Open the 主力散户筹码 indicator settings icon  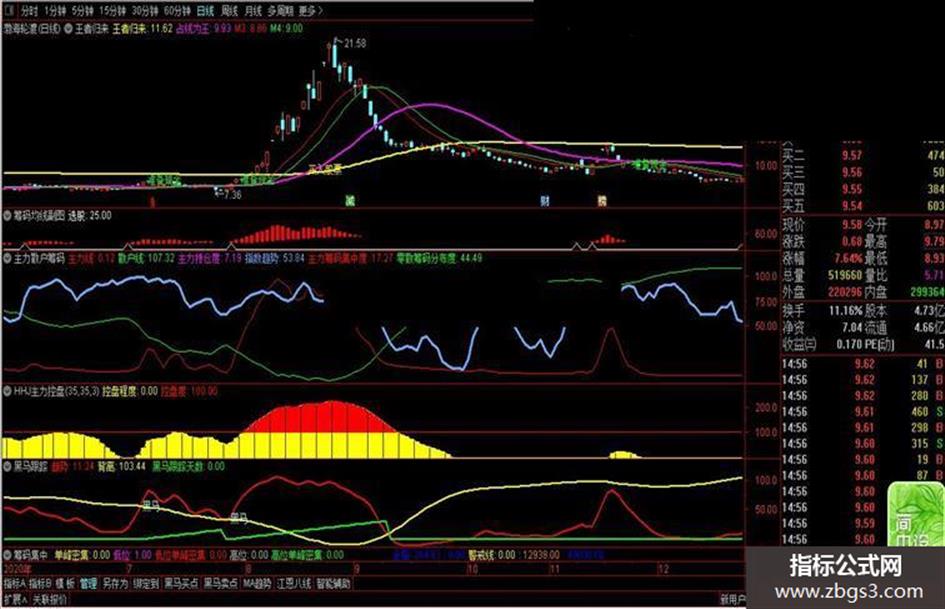point(8,258)
